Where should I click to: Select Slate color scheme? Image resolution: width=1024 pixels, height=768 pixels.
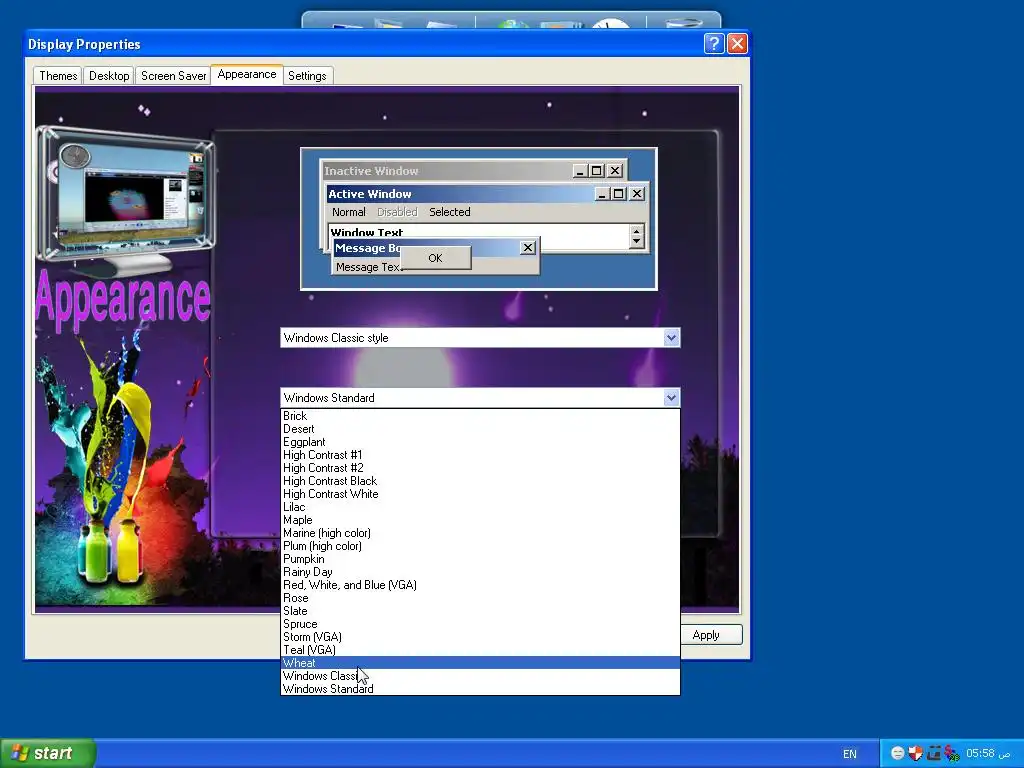[x=480, y=611]
